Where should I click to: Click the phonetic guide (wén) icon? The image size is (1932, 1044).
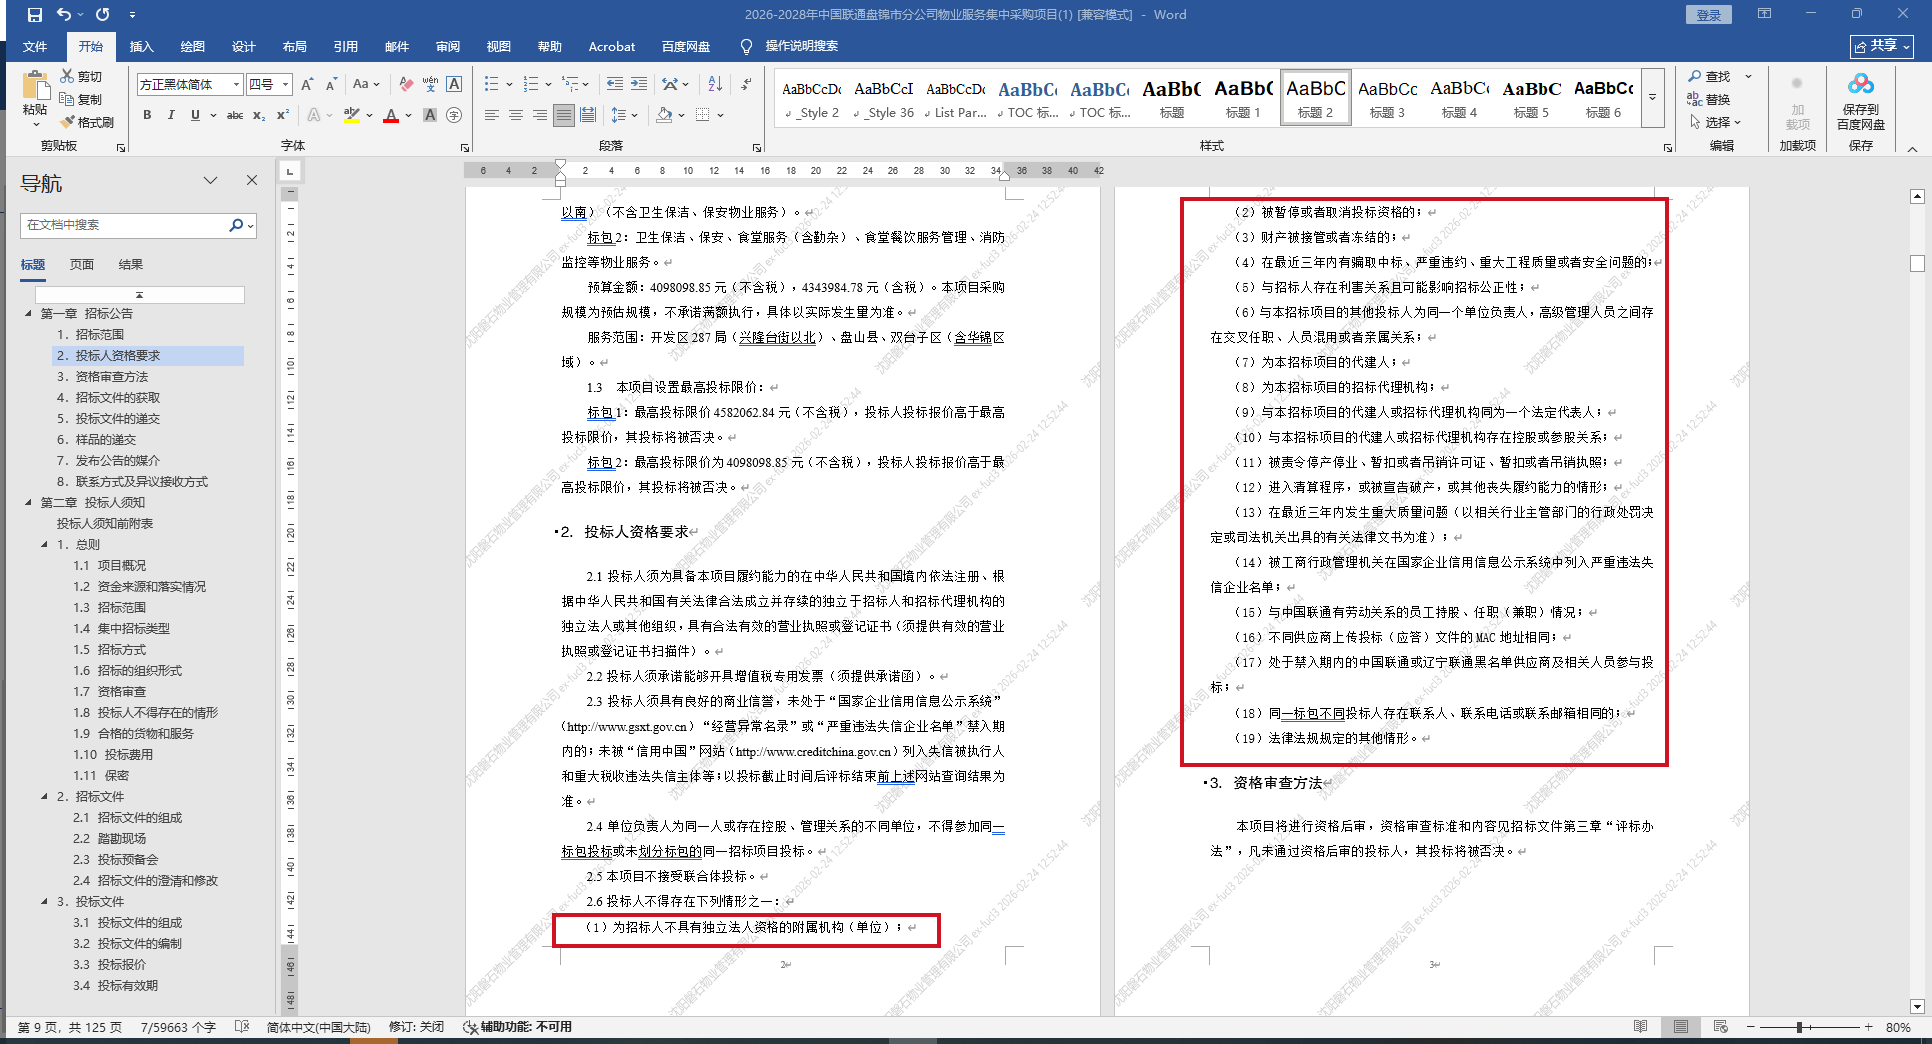[x=430, y=84]
